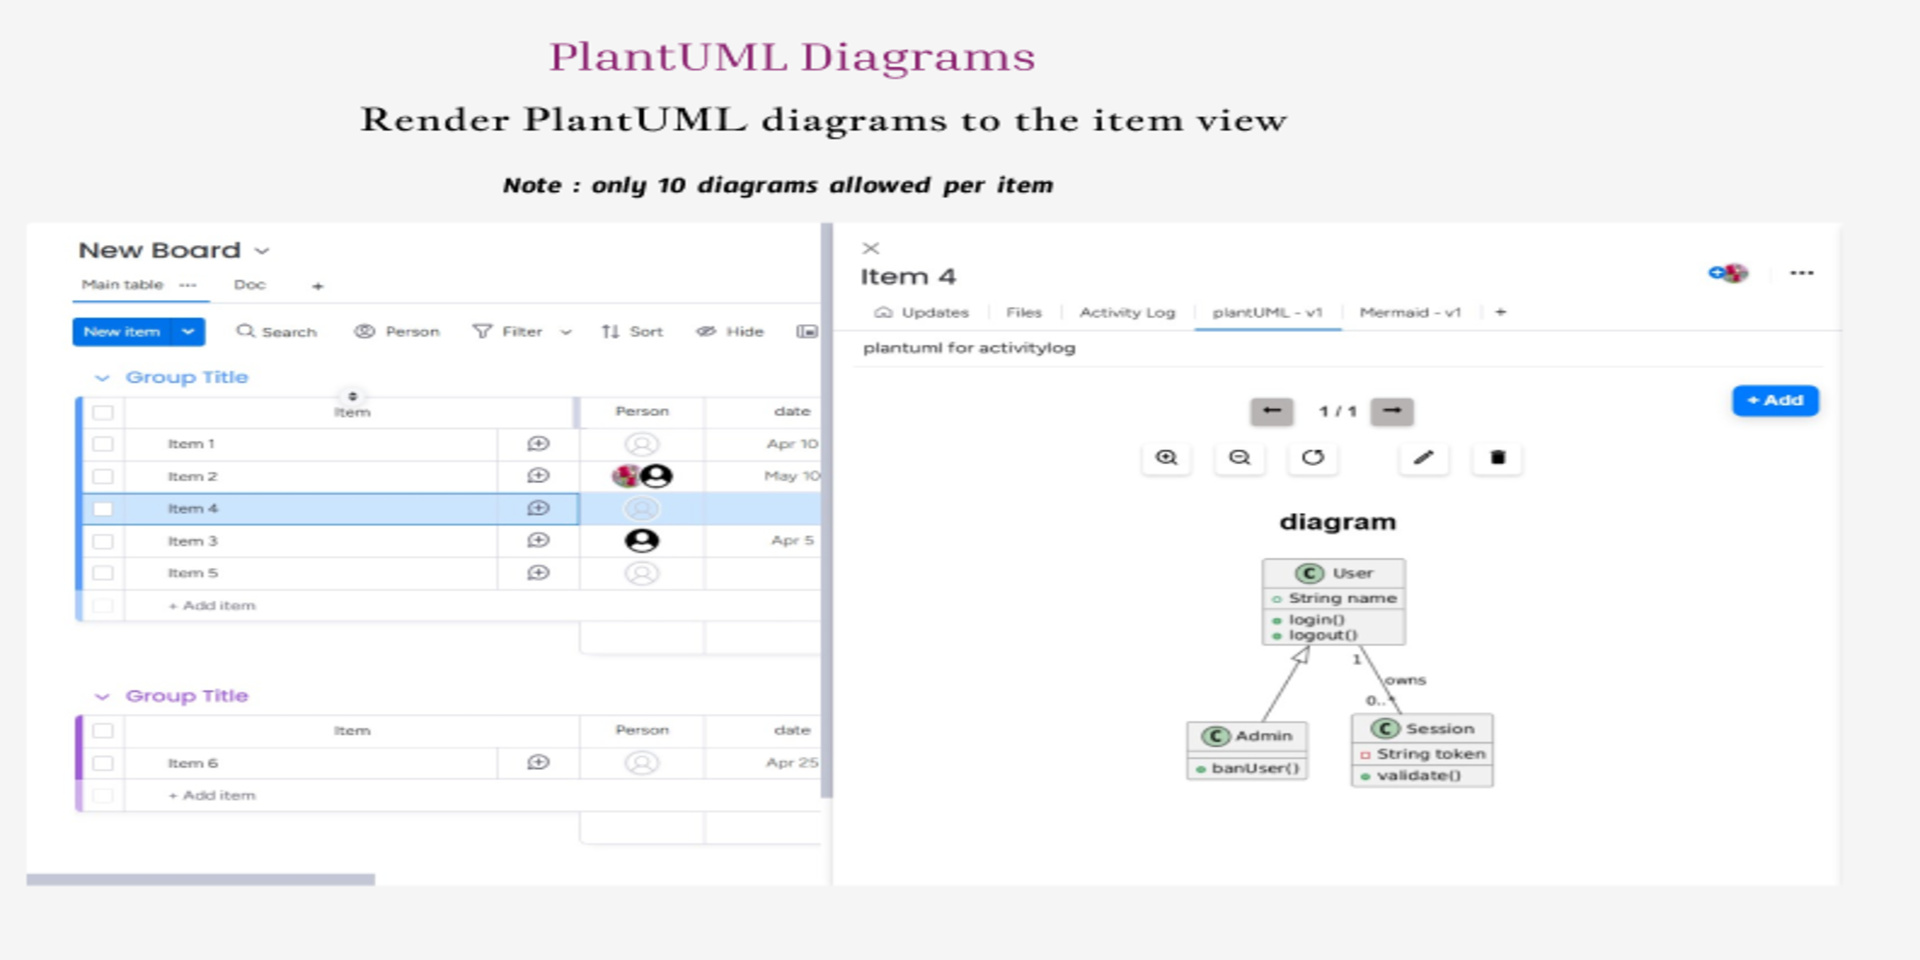Check the Item 4 checkbox
This screenshot has width=1920, height=960.
tap(103, 508)
